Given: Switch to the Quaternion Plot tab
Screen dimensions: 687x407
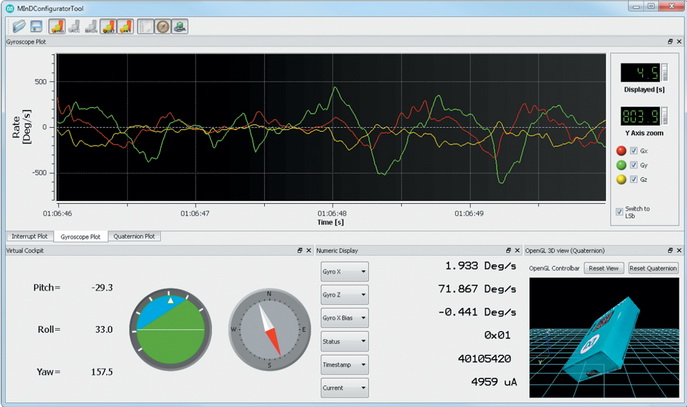Looking at the screenshot, I should click(134, 236).
